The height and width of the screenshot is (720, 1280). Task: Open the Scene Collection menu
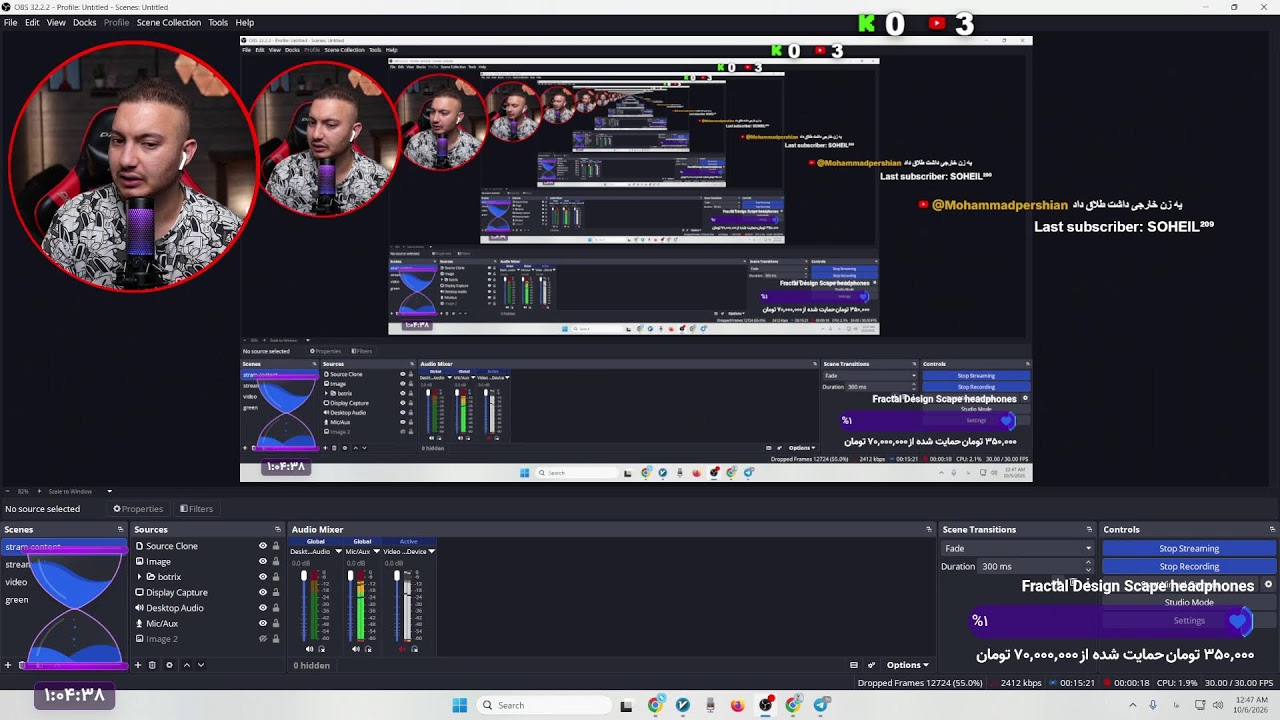pyautogui.click(x=169, y=22)
